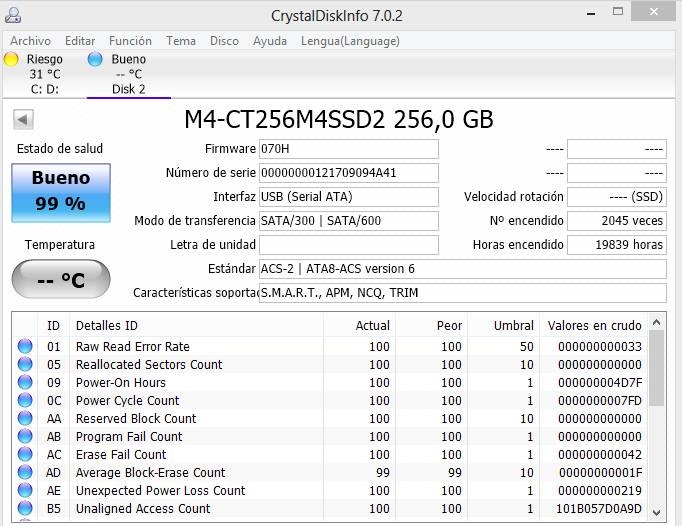The height and width of the screenshot is (526, 682).
Task: Click status icon for Power-On Hours row
Action: coord(25,382)
